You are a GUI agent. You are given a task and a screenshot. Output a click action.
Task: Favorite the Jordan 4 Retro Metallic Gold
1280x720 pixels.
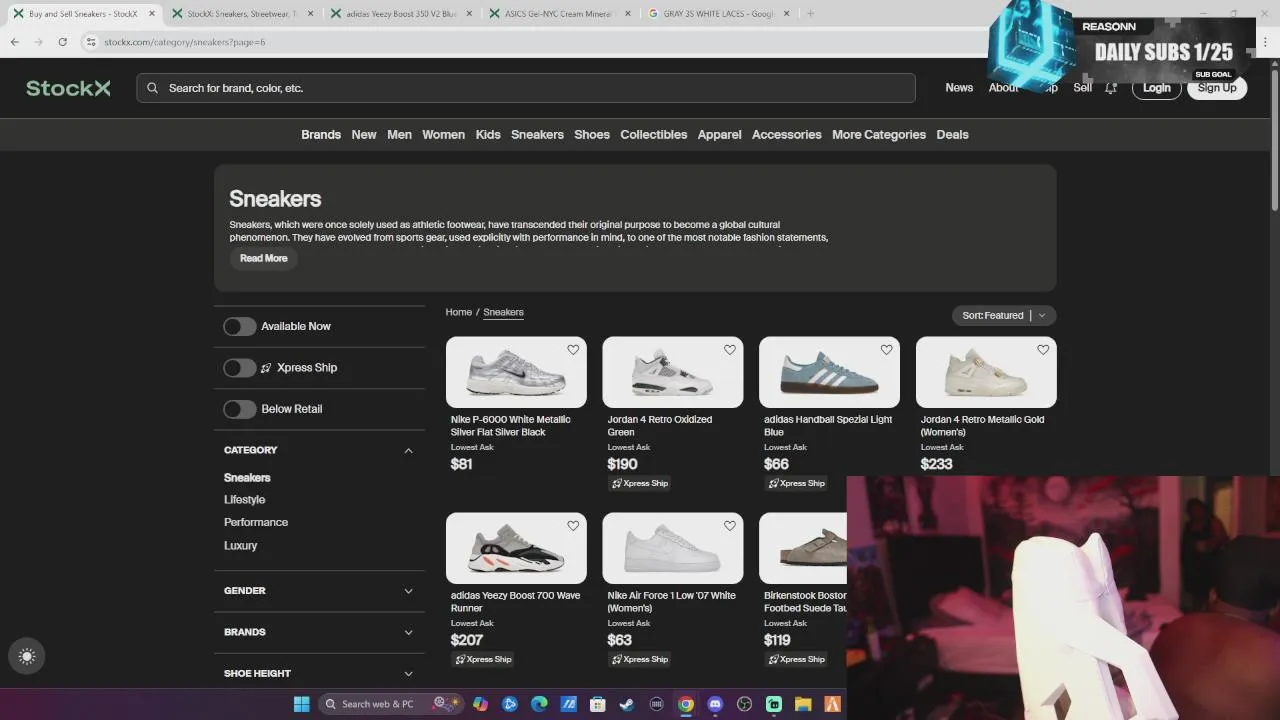click(1043, 349)
